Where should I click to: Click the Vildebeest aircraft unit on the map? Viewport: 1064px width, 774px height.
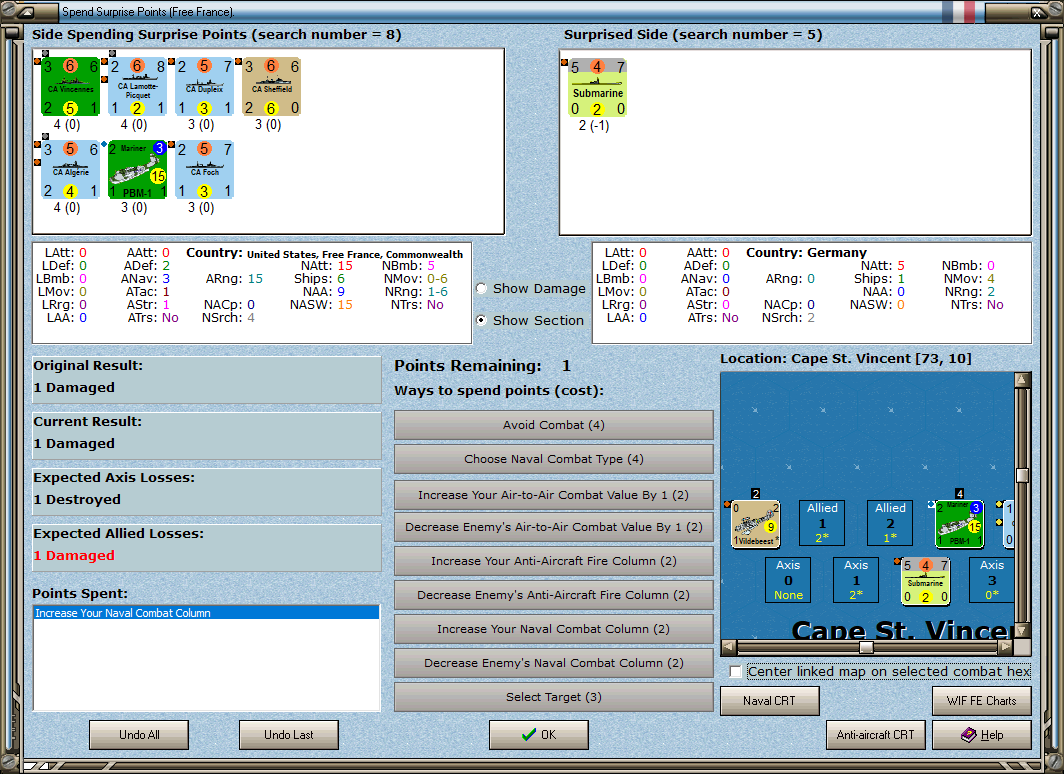756,524
